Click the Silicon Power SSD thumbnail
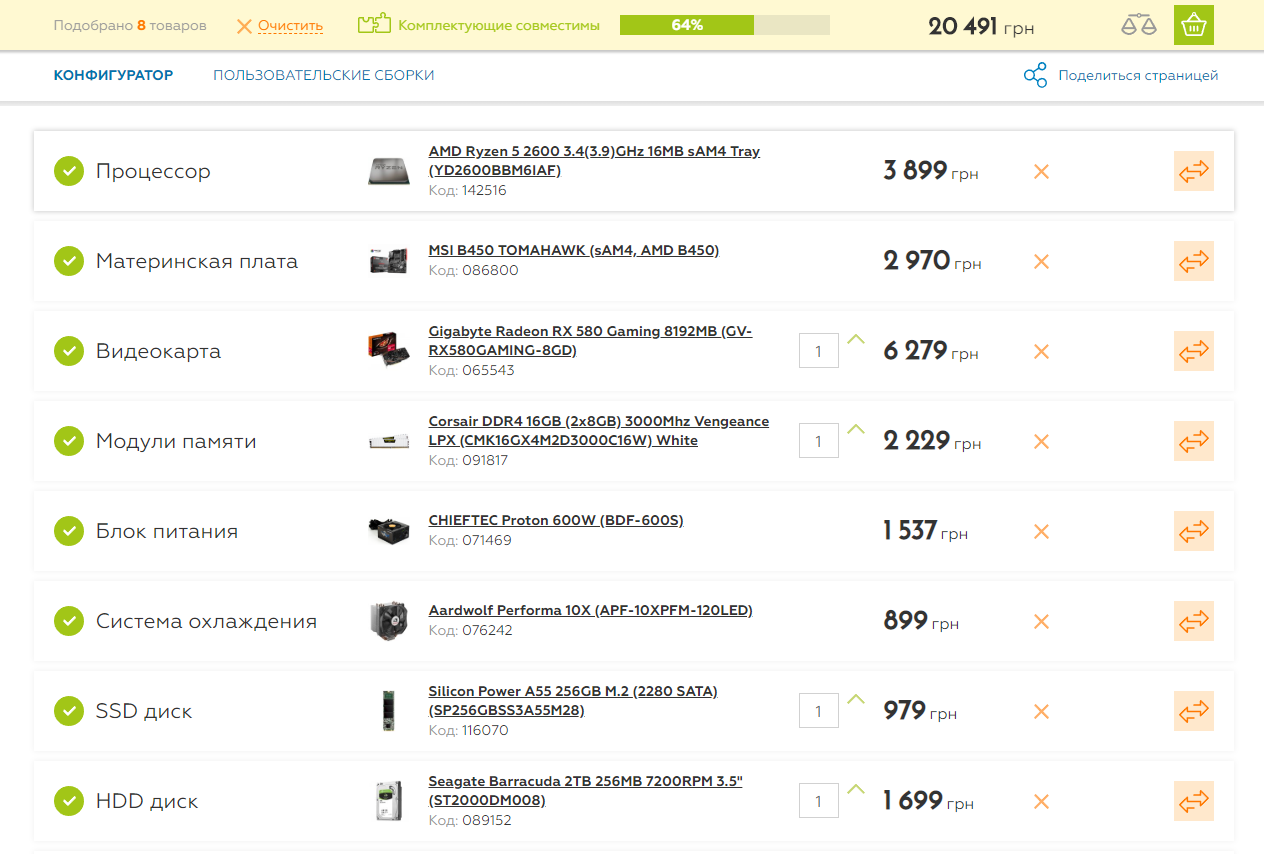 [x=388, y=711]
